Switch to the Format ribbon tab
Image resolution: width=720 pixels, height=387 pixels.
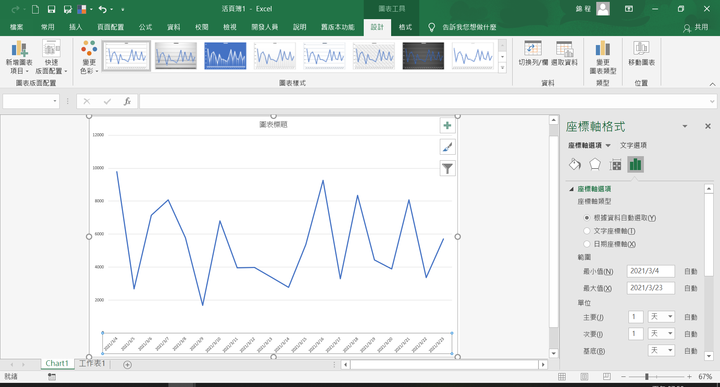405,27
